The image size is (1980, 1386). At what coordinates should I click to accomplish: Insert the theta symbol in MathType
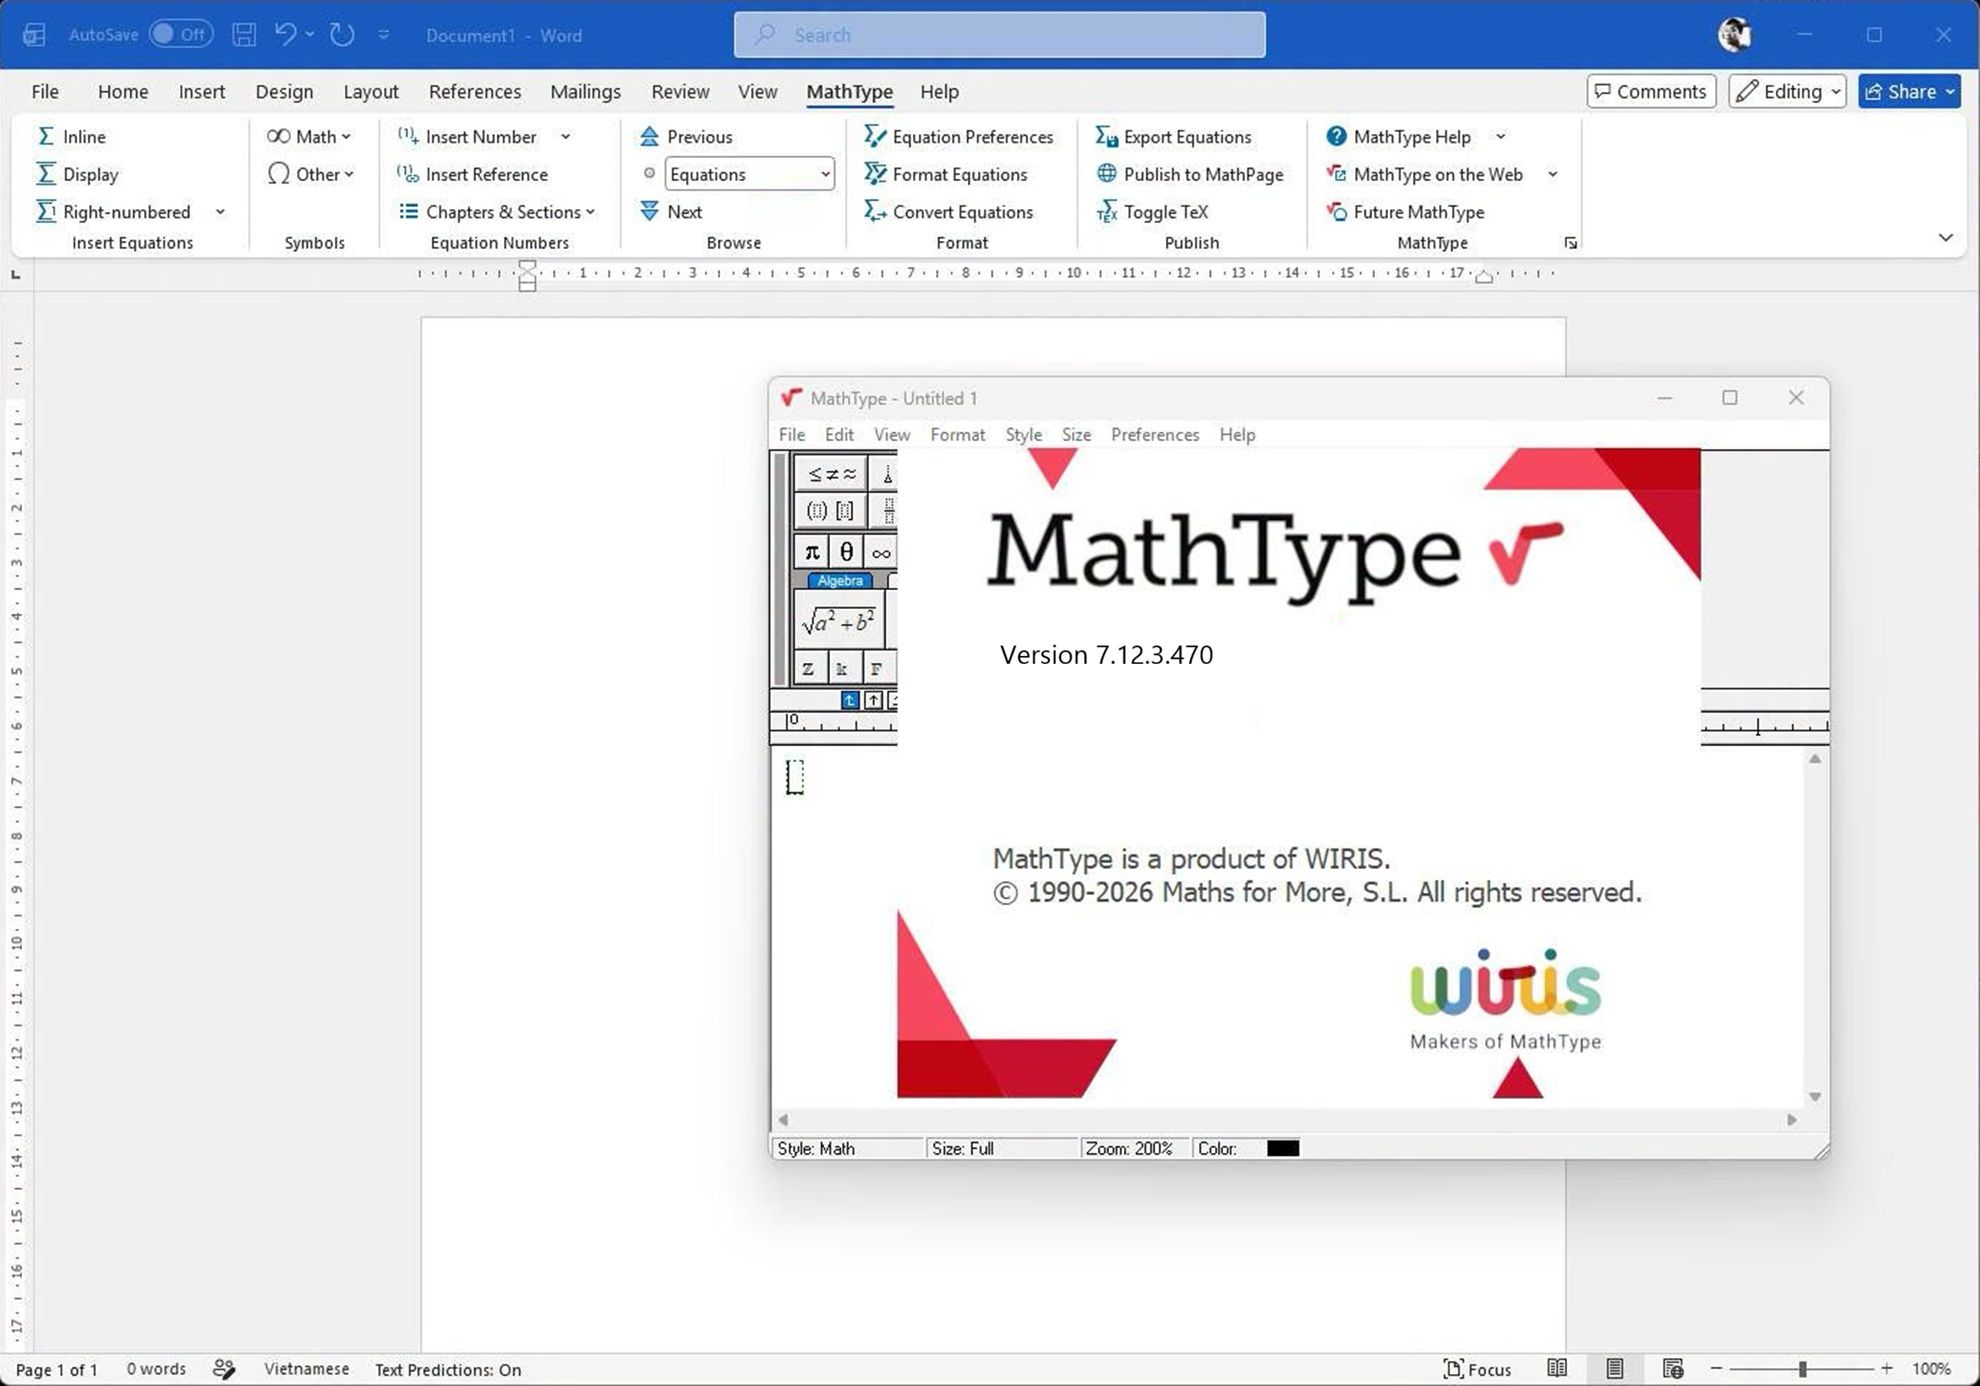846,552
